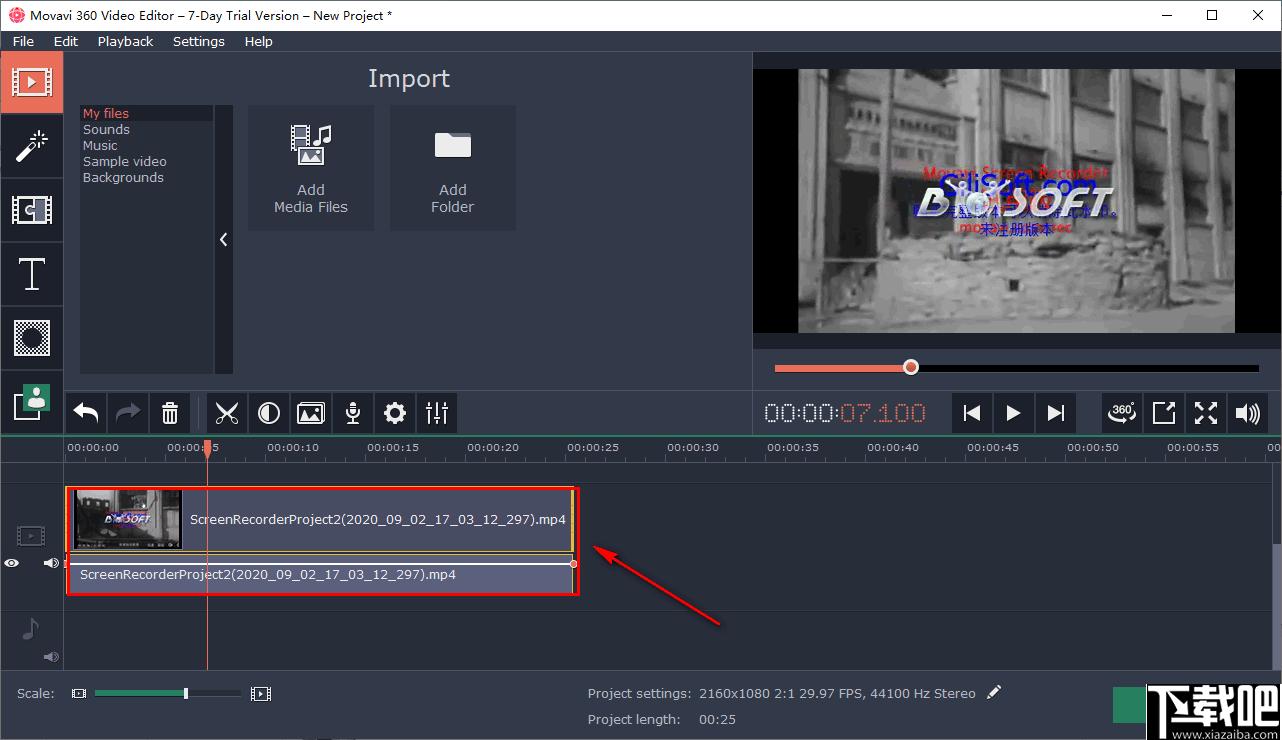Open the Import media tab icon
Viewport: 1282px width, 740px height.
31,82
